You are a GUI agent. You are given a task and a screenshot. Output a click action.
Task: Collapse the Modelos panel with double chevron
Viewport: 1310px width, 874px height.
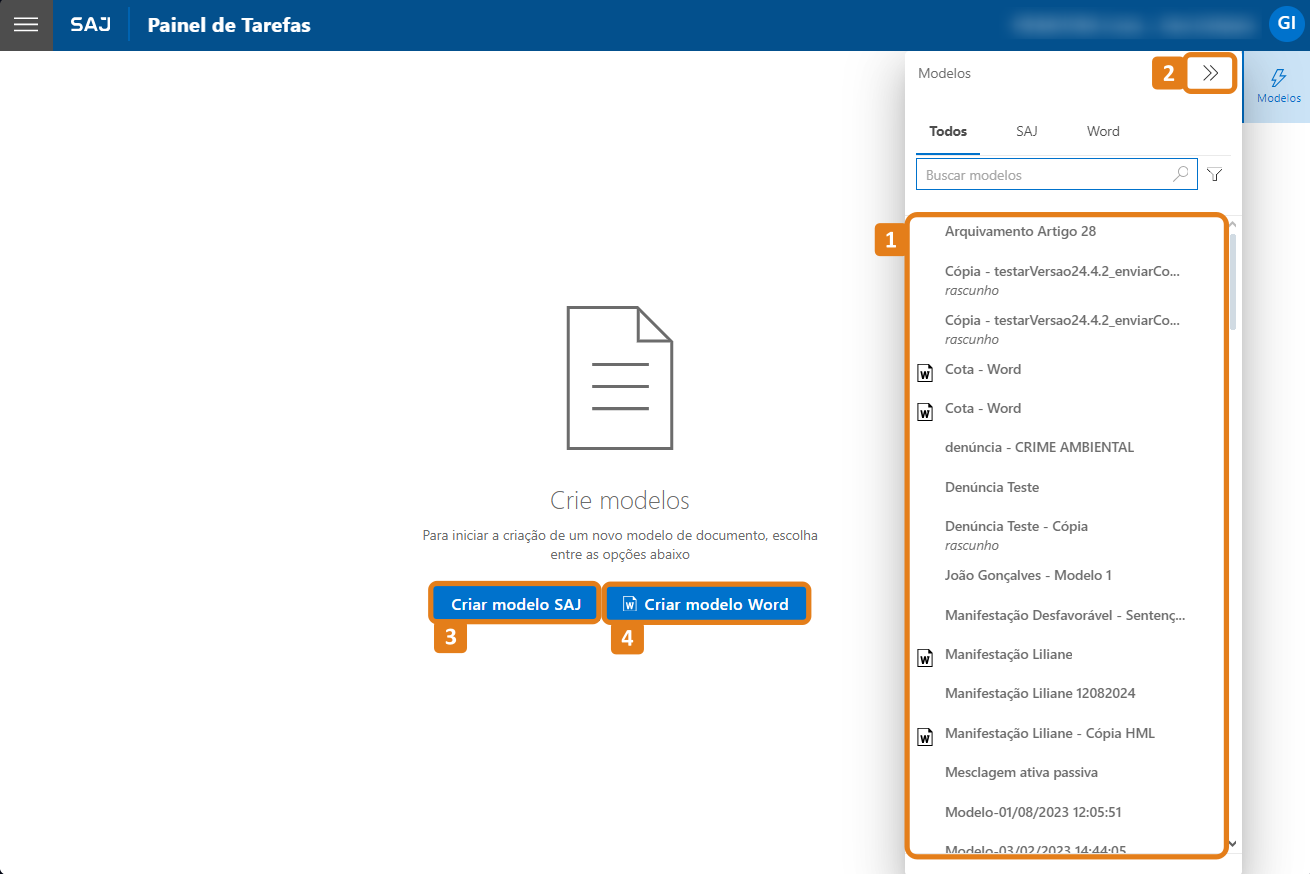(1210, 73)
